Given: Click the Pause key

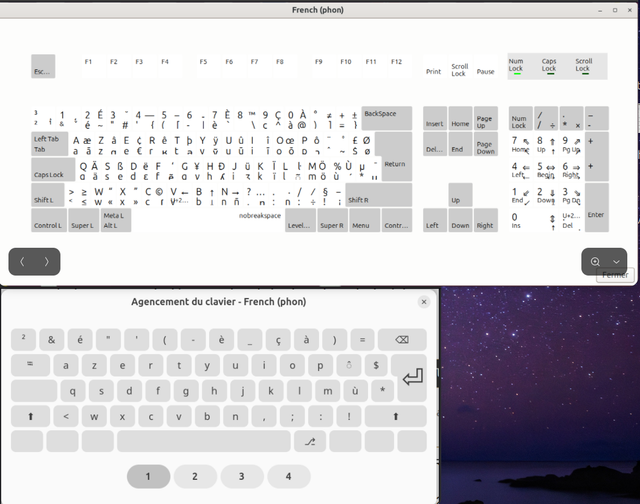Looking at the screenshot, I should 486,66.
